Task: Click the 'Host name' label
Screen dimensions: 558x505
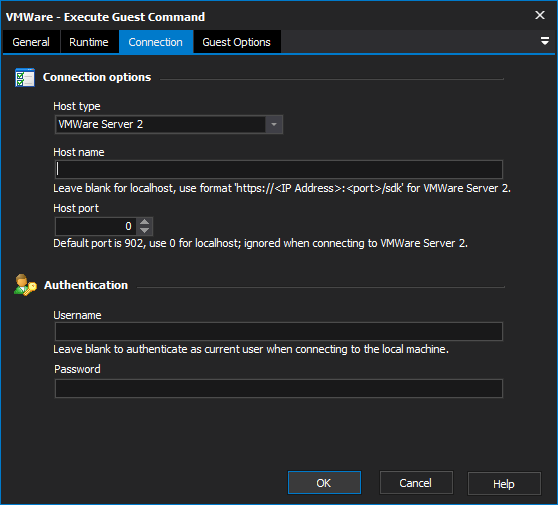Action: pos(79,152)
